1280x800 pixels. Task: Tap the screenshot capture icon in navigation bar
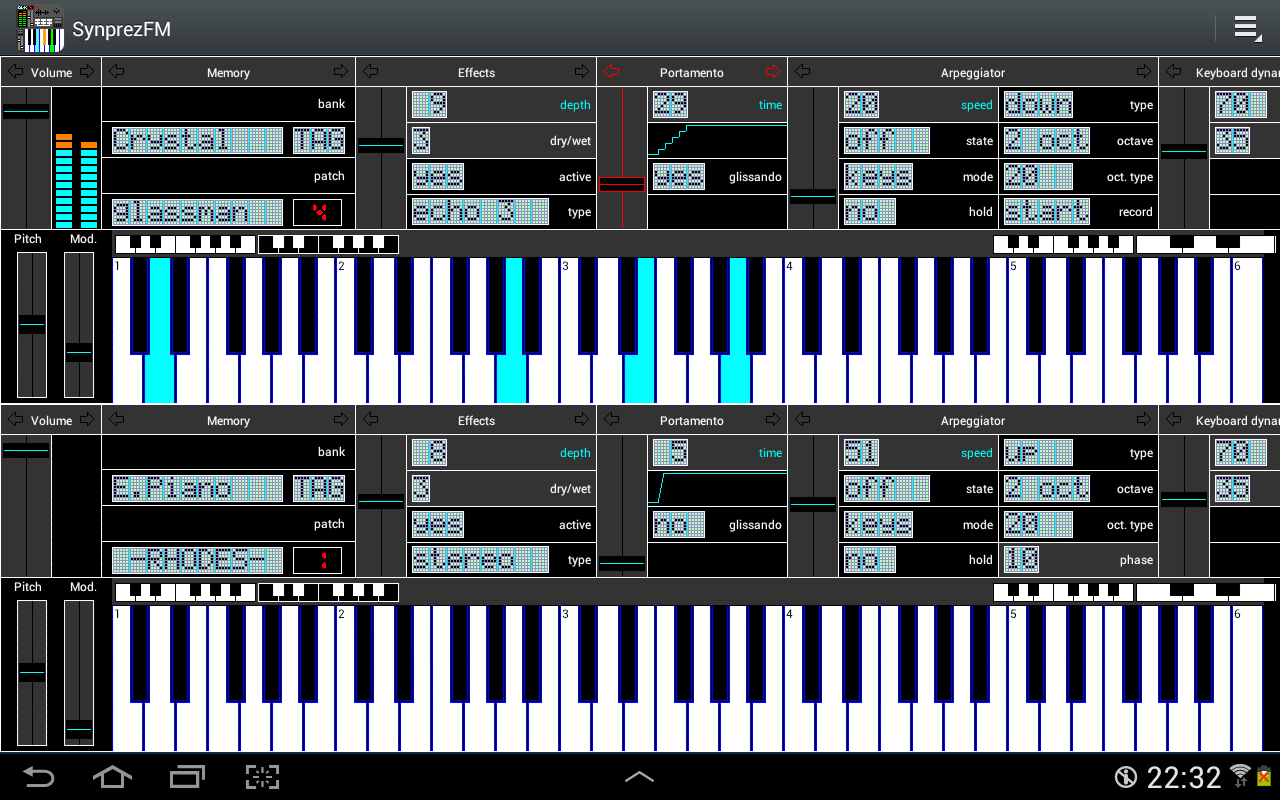tap(262, 777)
